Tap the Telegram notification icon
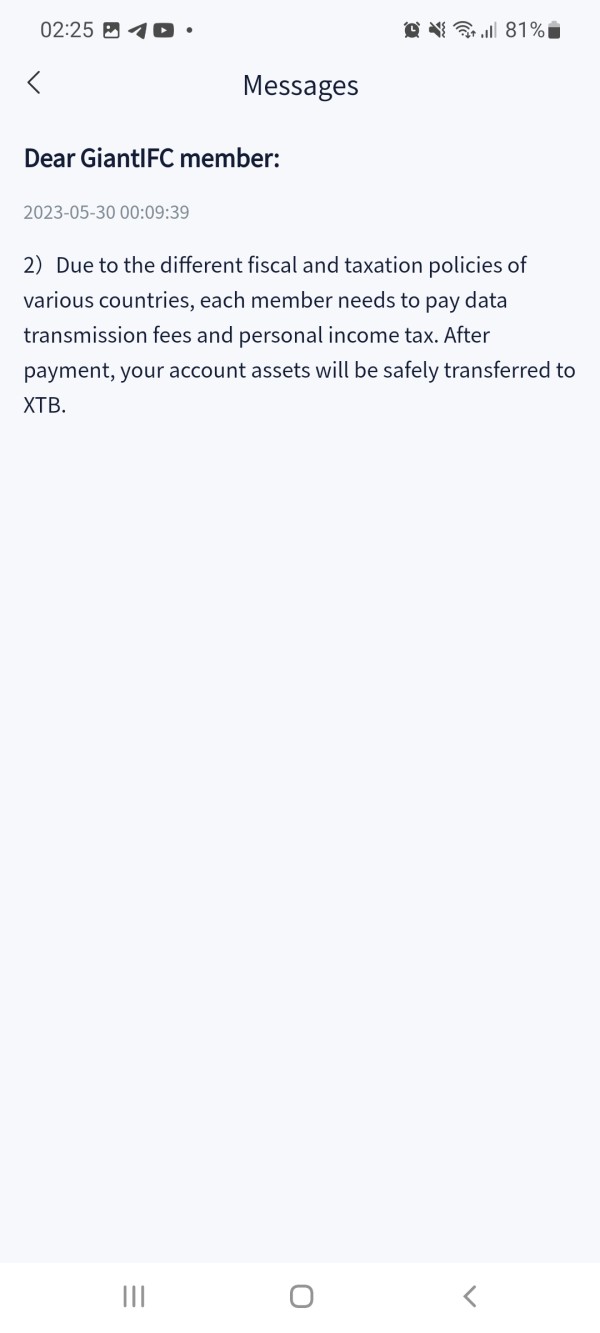This screenshot has width=600, height=1333. [137, 31]
